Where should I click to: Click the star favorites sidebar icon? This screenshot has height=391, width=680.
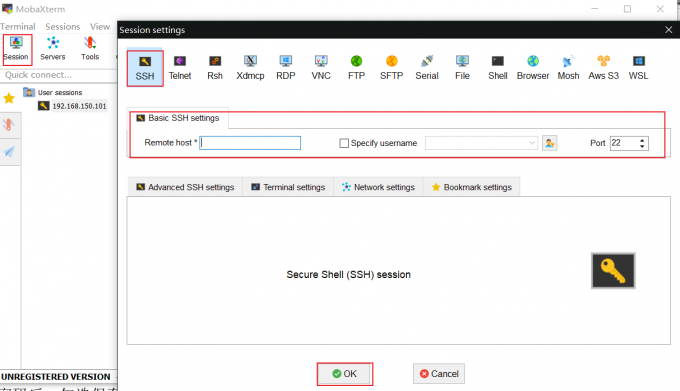[x=9, y=98]
